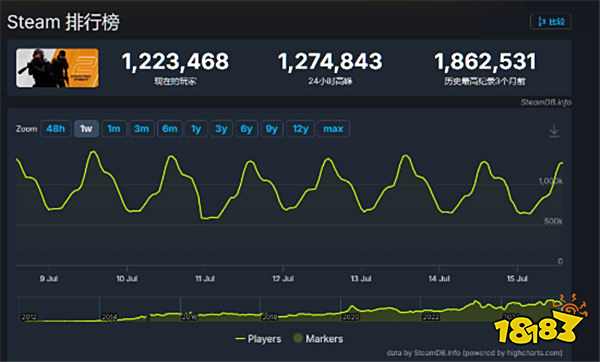The image size is (600, 362).
Task: Set chart zoom to 12y
Action: pos(301,129)
